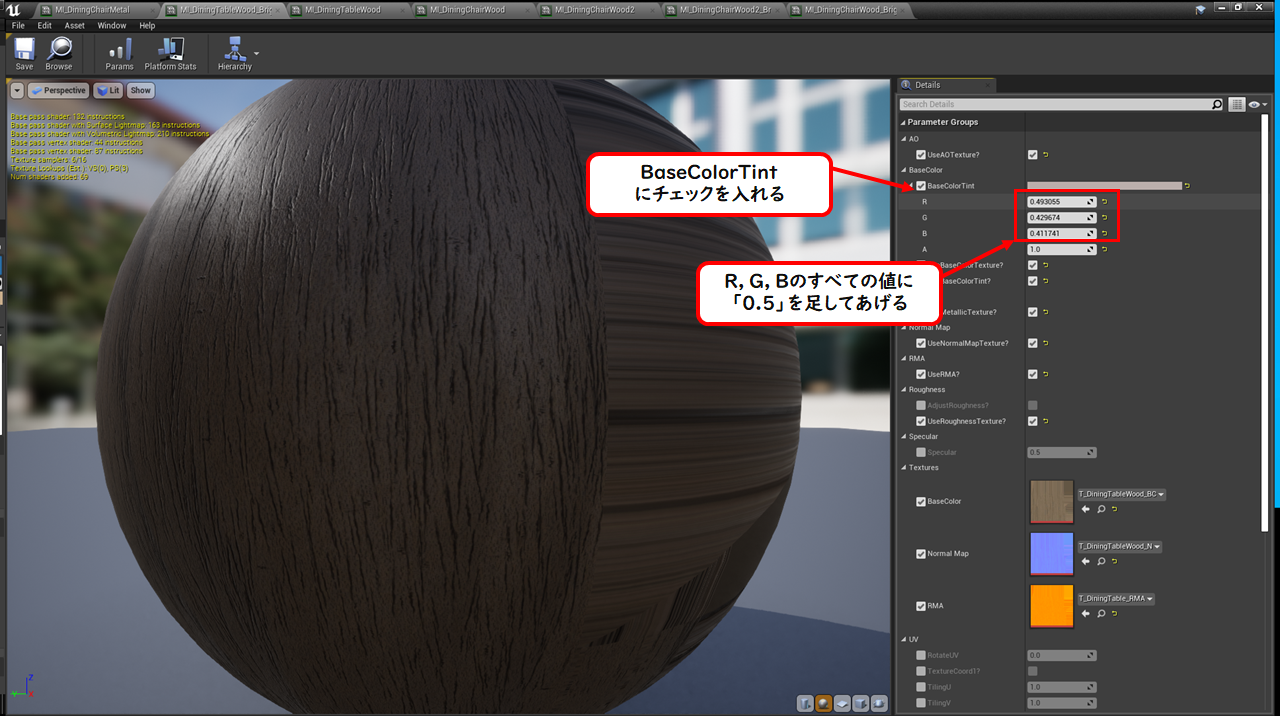Browse to RMA texture asset
Image resolution: width=1280 pixels, height=716 pixels.
pos(1101,613)
